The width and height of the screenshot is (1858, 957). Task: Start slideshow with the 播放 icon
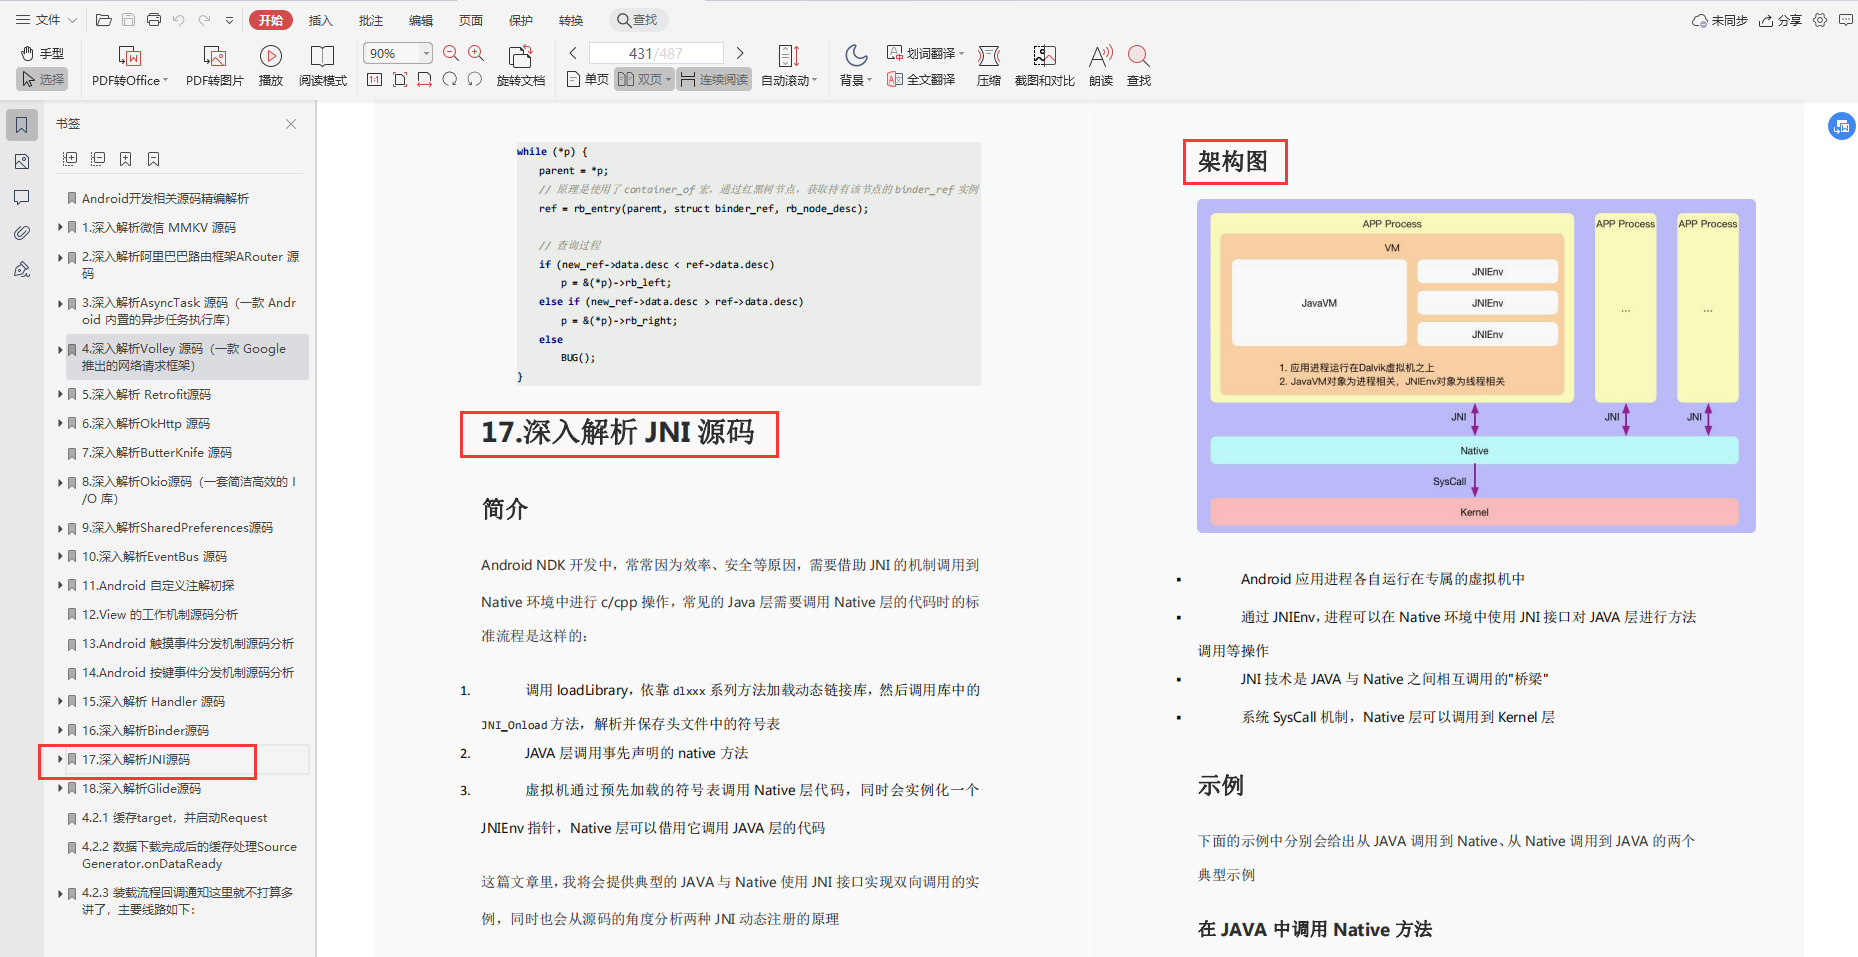(270, 56)
